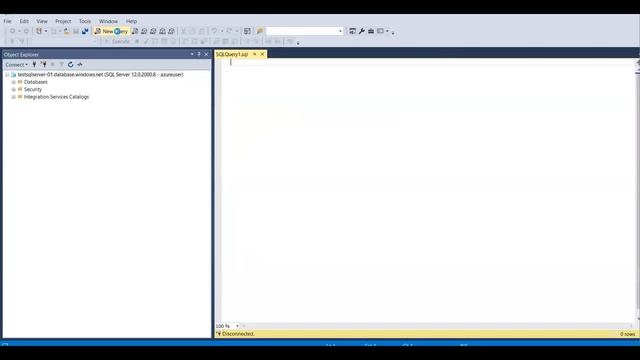Expand the Databases folder
640x360 pixels.
point(13,82)
